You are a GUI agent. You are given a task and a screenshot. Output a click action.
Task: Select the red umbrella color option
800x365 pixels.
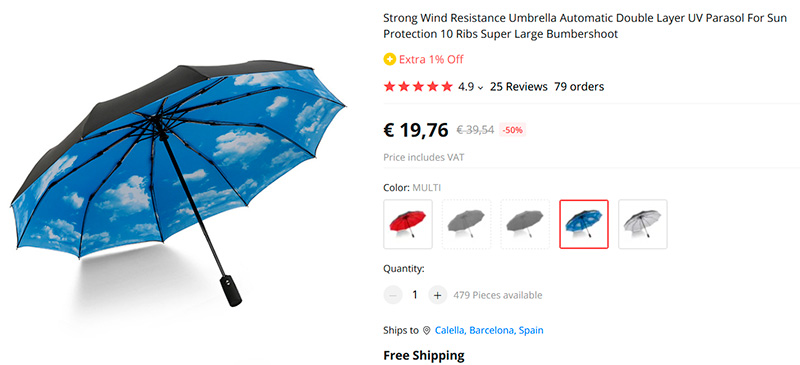tap(408, 224)
